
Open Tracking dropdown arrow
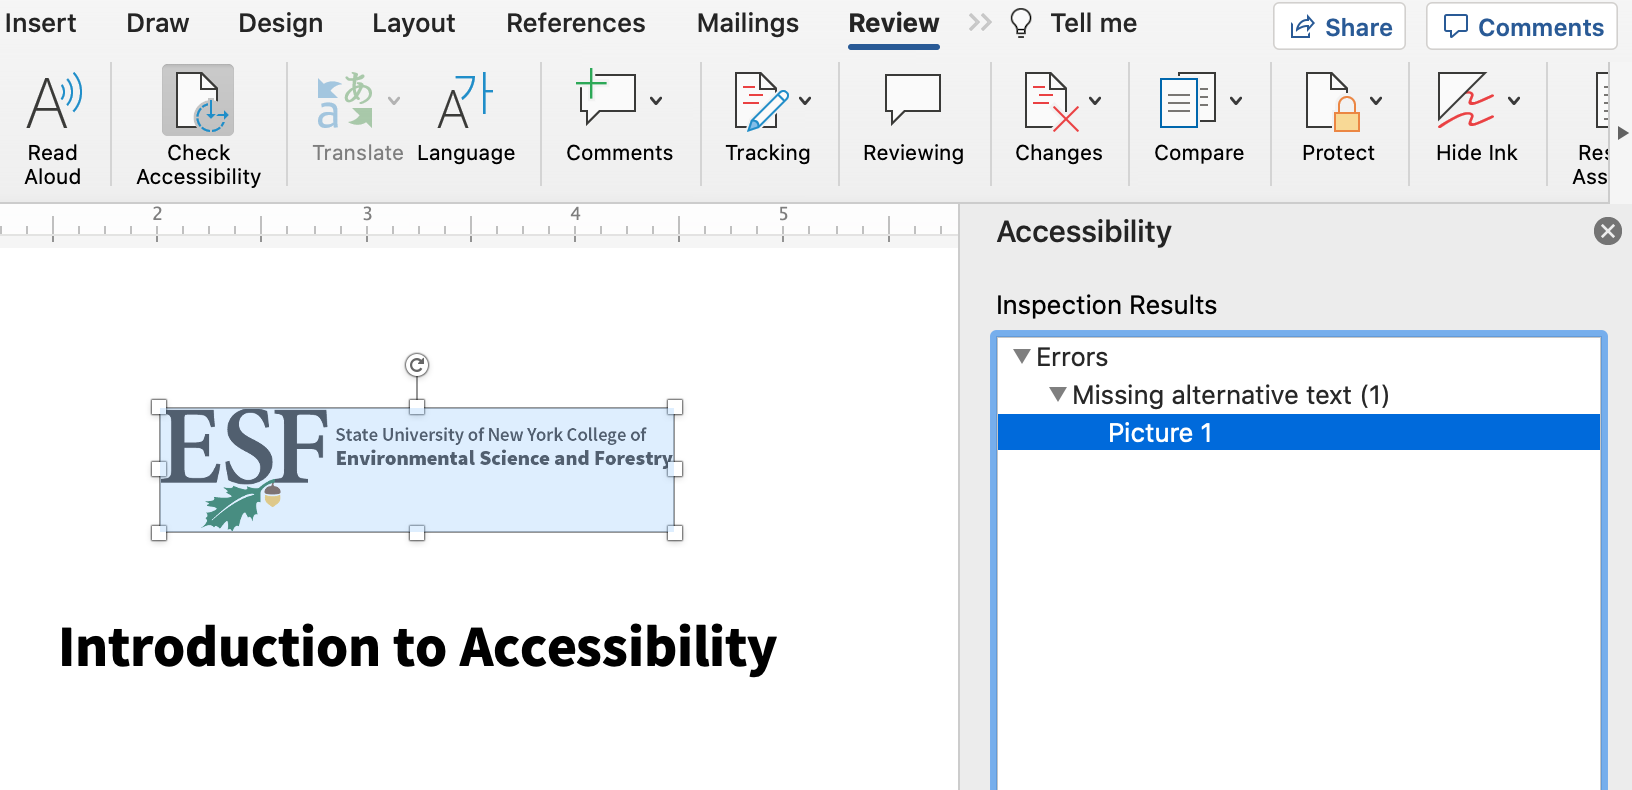(805, 100)
